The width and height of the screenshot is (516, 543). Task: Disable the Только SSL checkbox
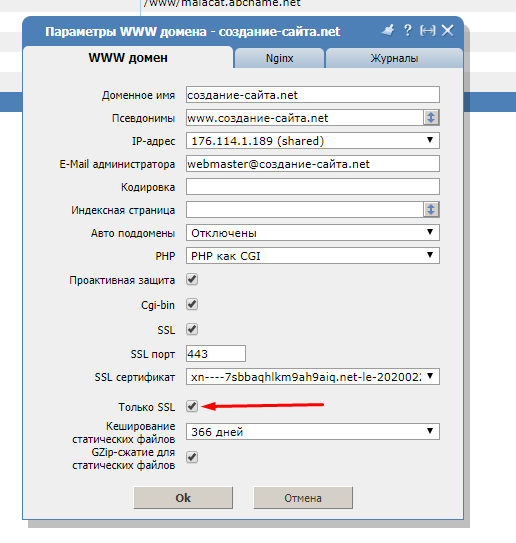[x=192, y=406]
